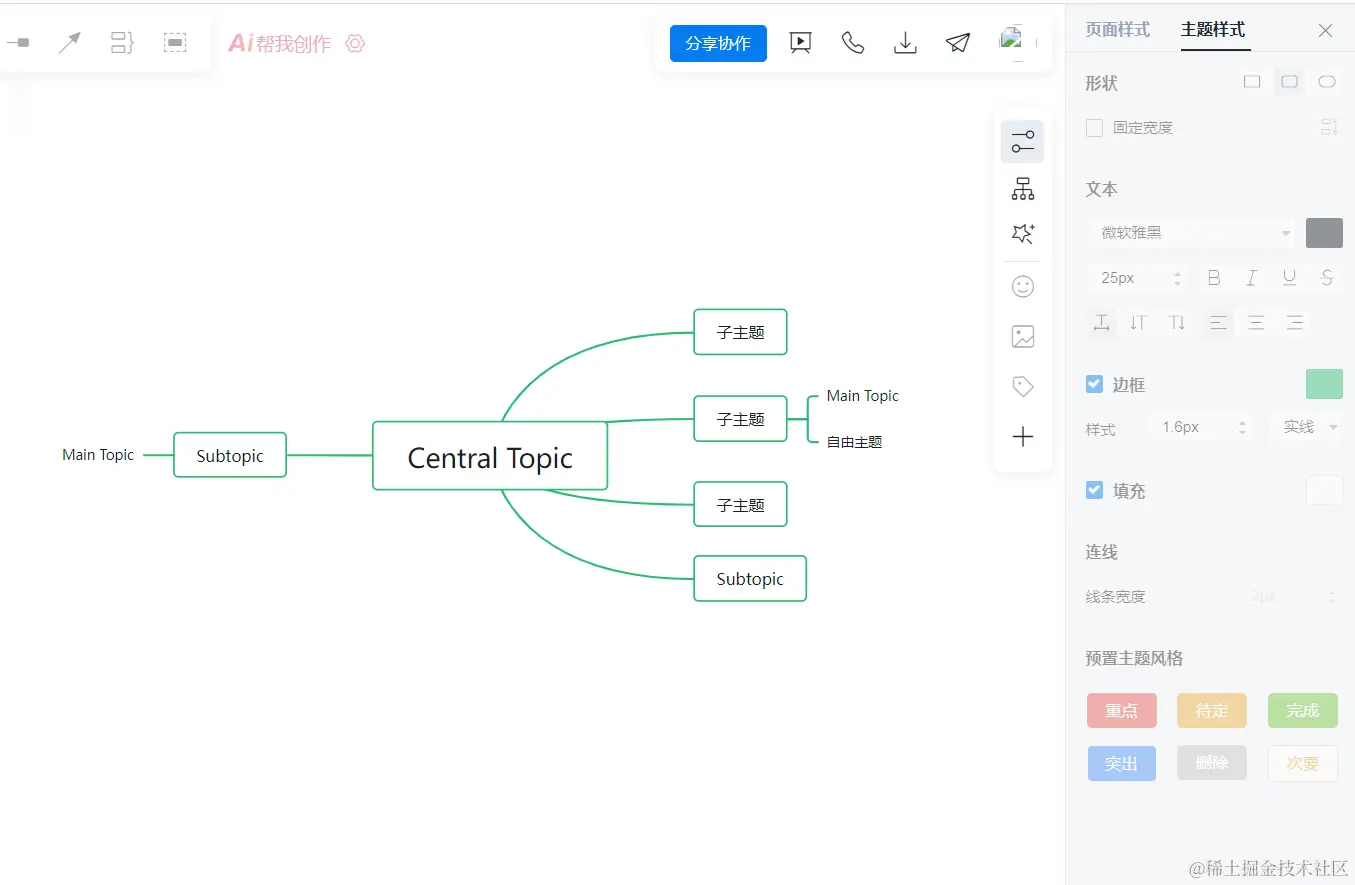Apply the 完成 preset style
Image resolution: width=1355 pixels, height=885 pixels.
[1303, 710]
